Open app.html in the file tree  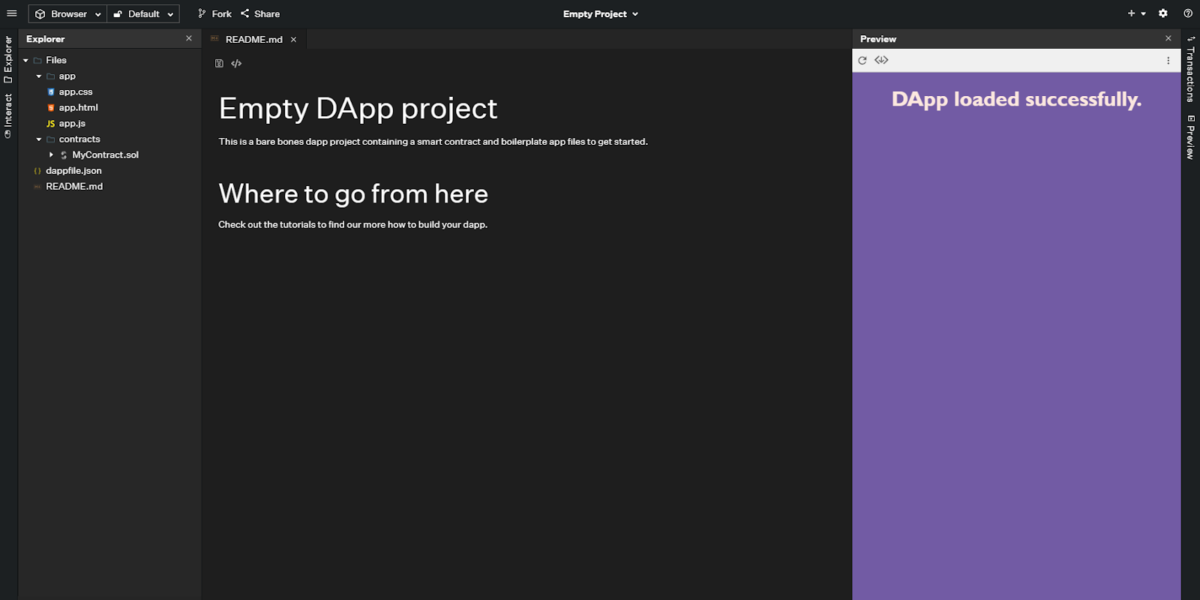78,108
